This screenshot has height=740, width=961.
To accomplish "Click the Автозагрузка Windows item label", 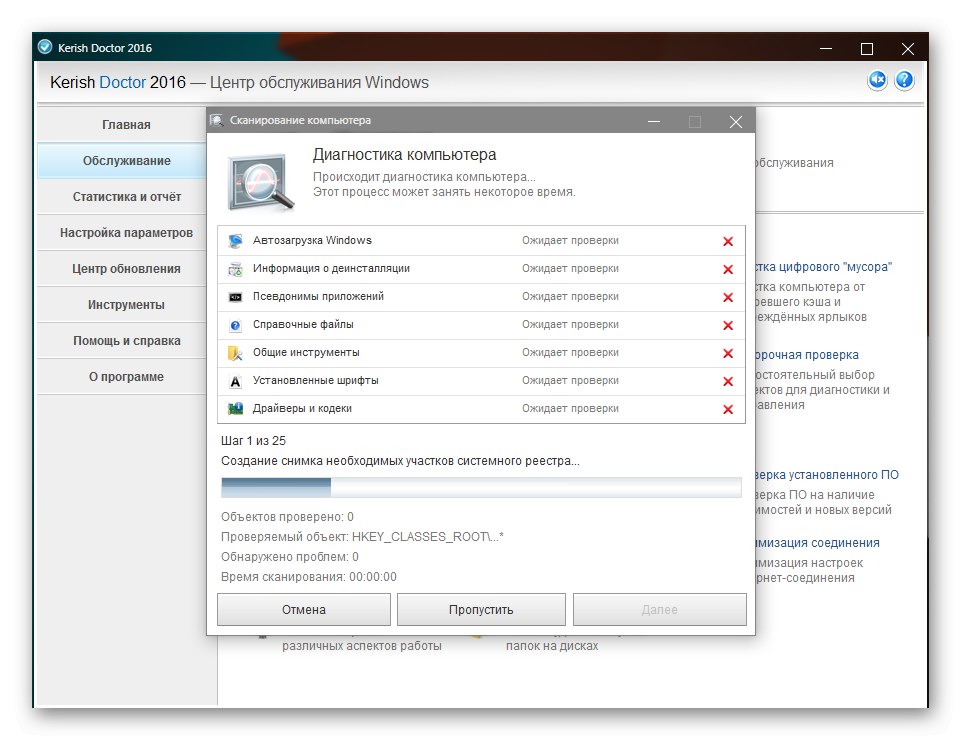I will click(312, 240).
